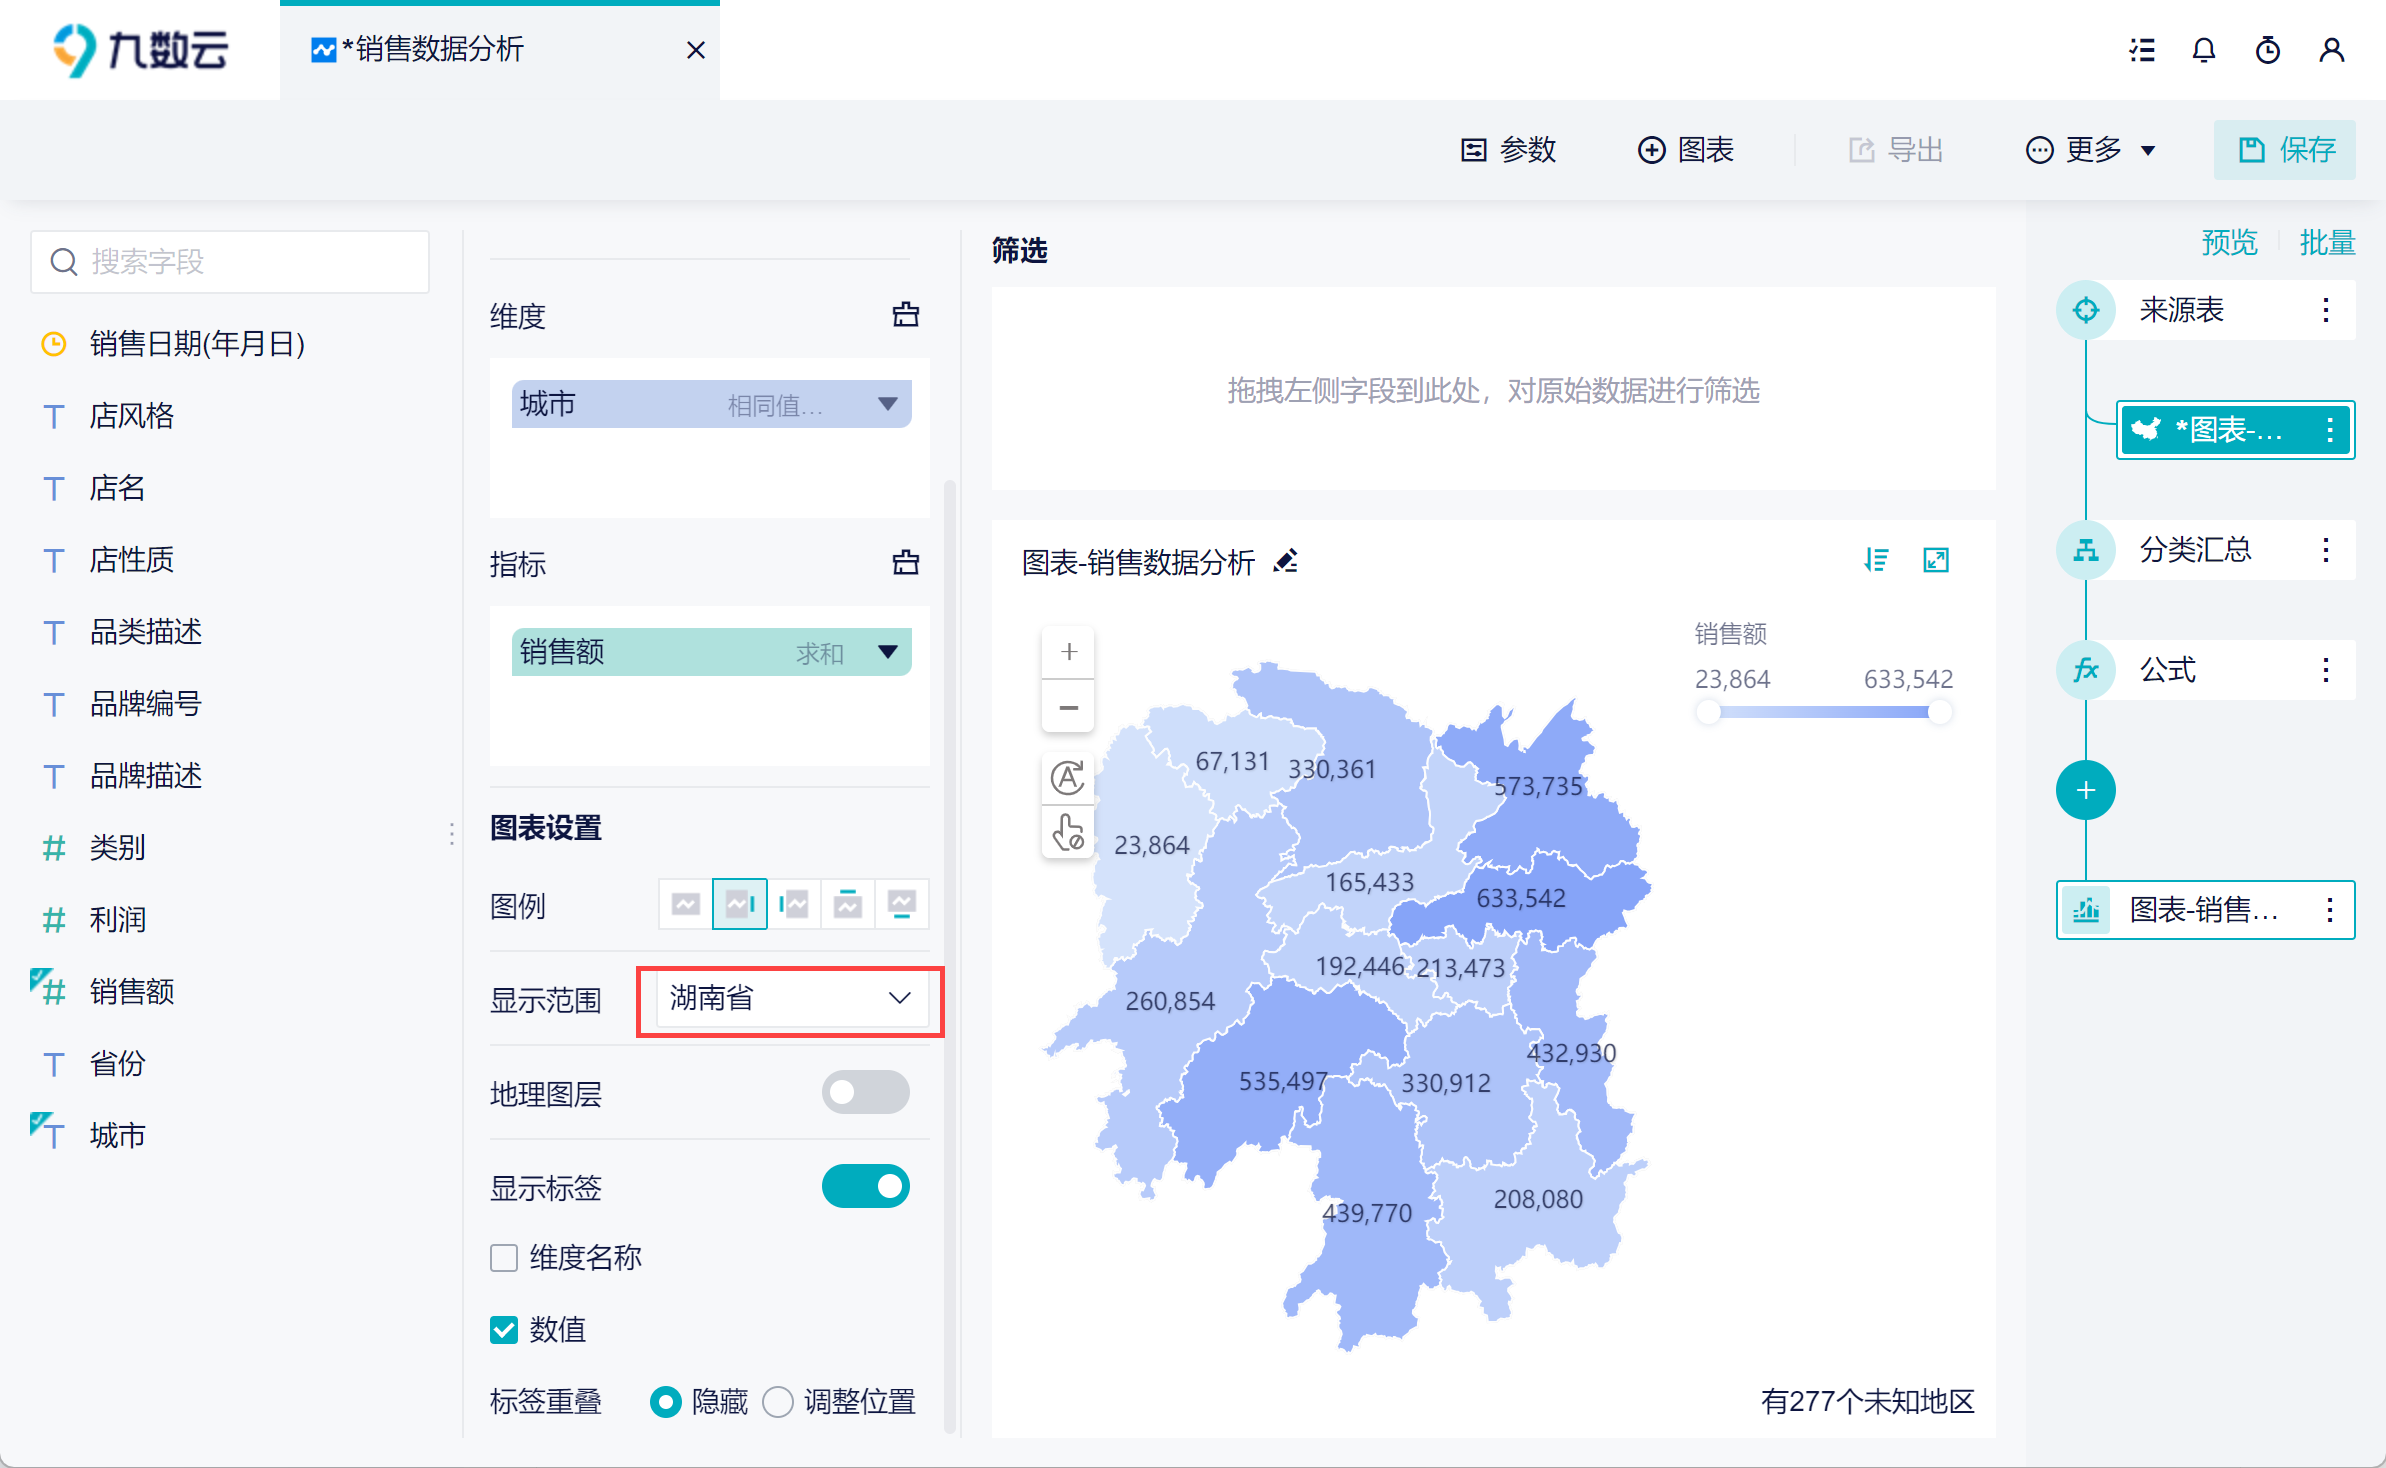Select the 分类汇总 step
The height and width of the screenshot is (1468, 2386).
coord(2194,550)
